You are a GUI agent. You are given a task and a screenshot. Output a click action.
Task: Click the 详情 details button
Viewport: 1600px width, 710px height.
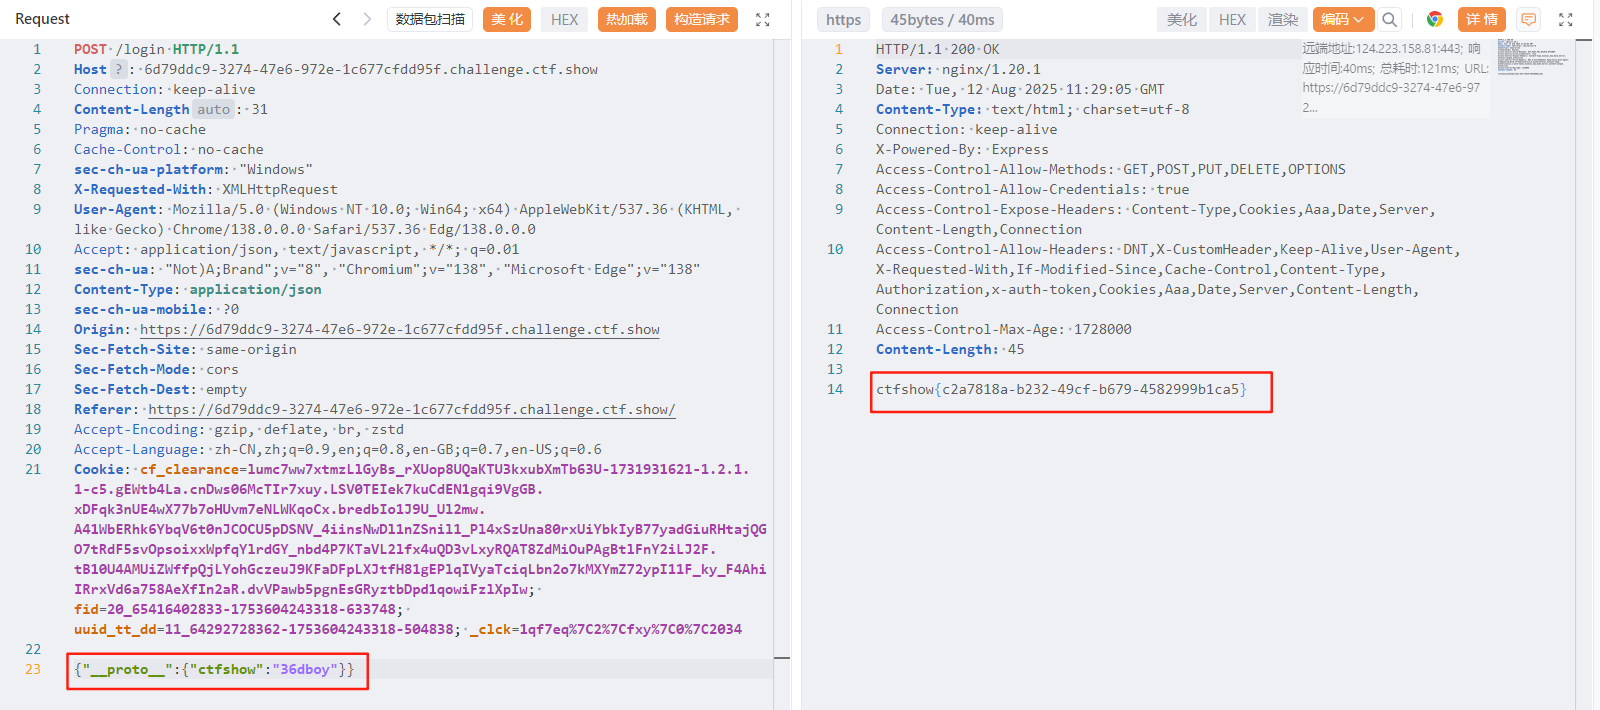(x=1482, y=19)
